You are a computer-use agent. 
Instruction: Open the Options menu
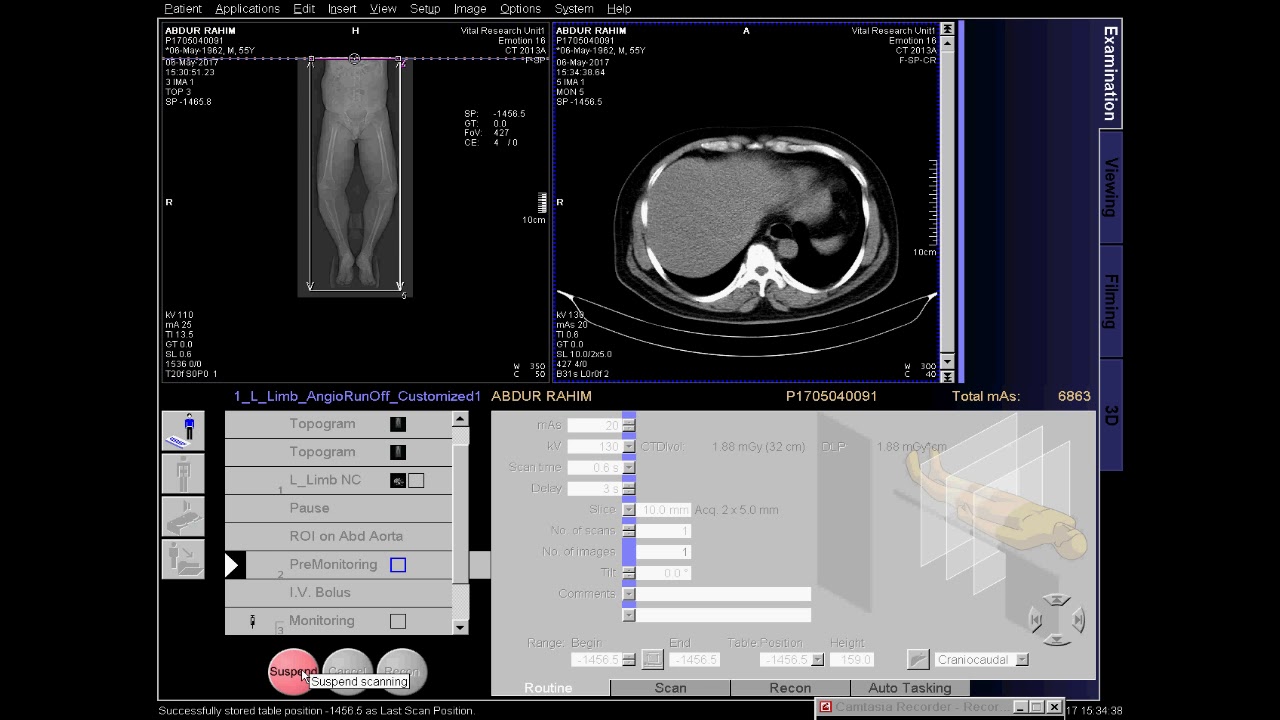click(x=520, y=9)
